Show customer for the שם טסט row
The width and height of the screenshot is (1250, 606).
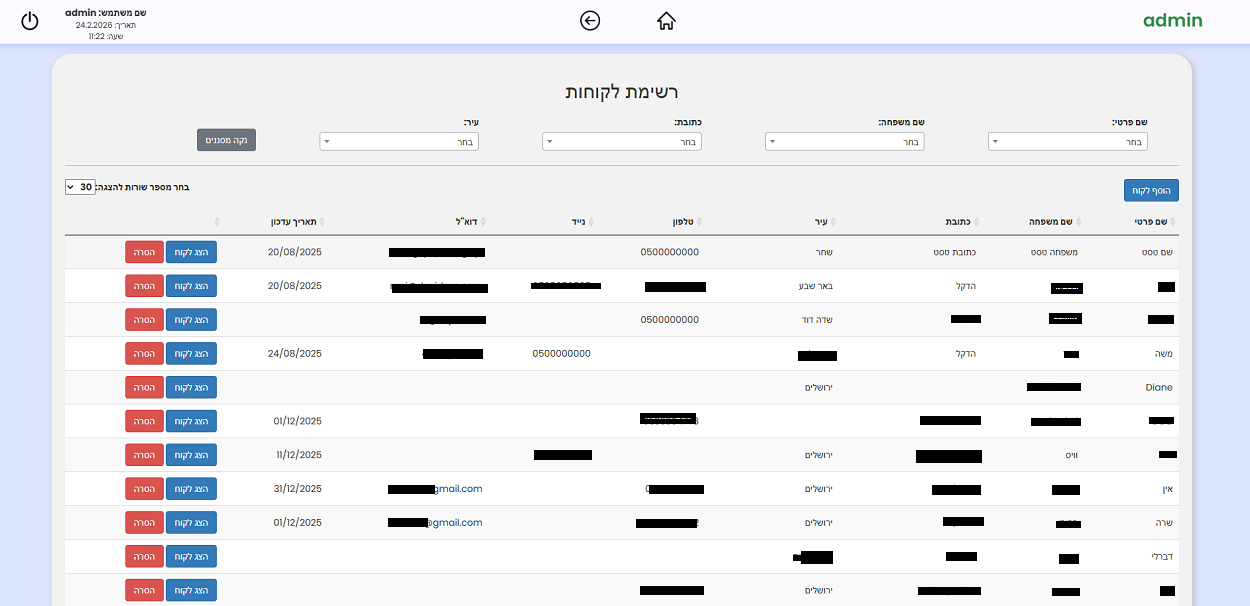[x=191, y=252]
